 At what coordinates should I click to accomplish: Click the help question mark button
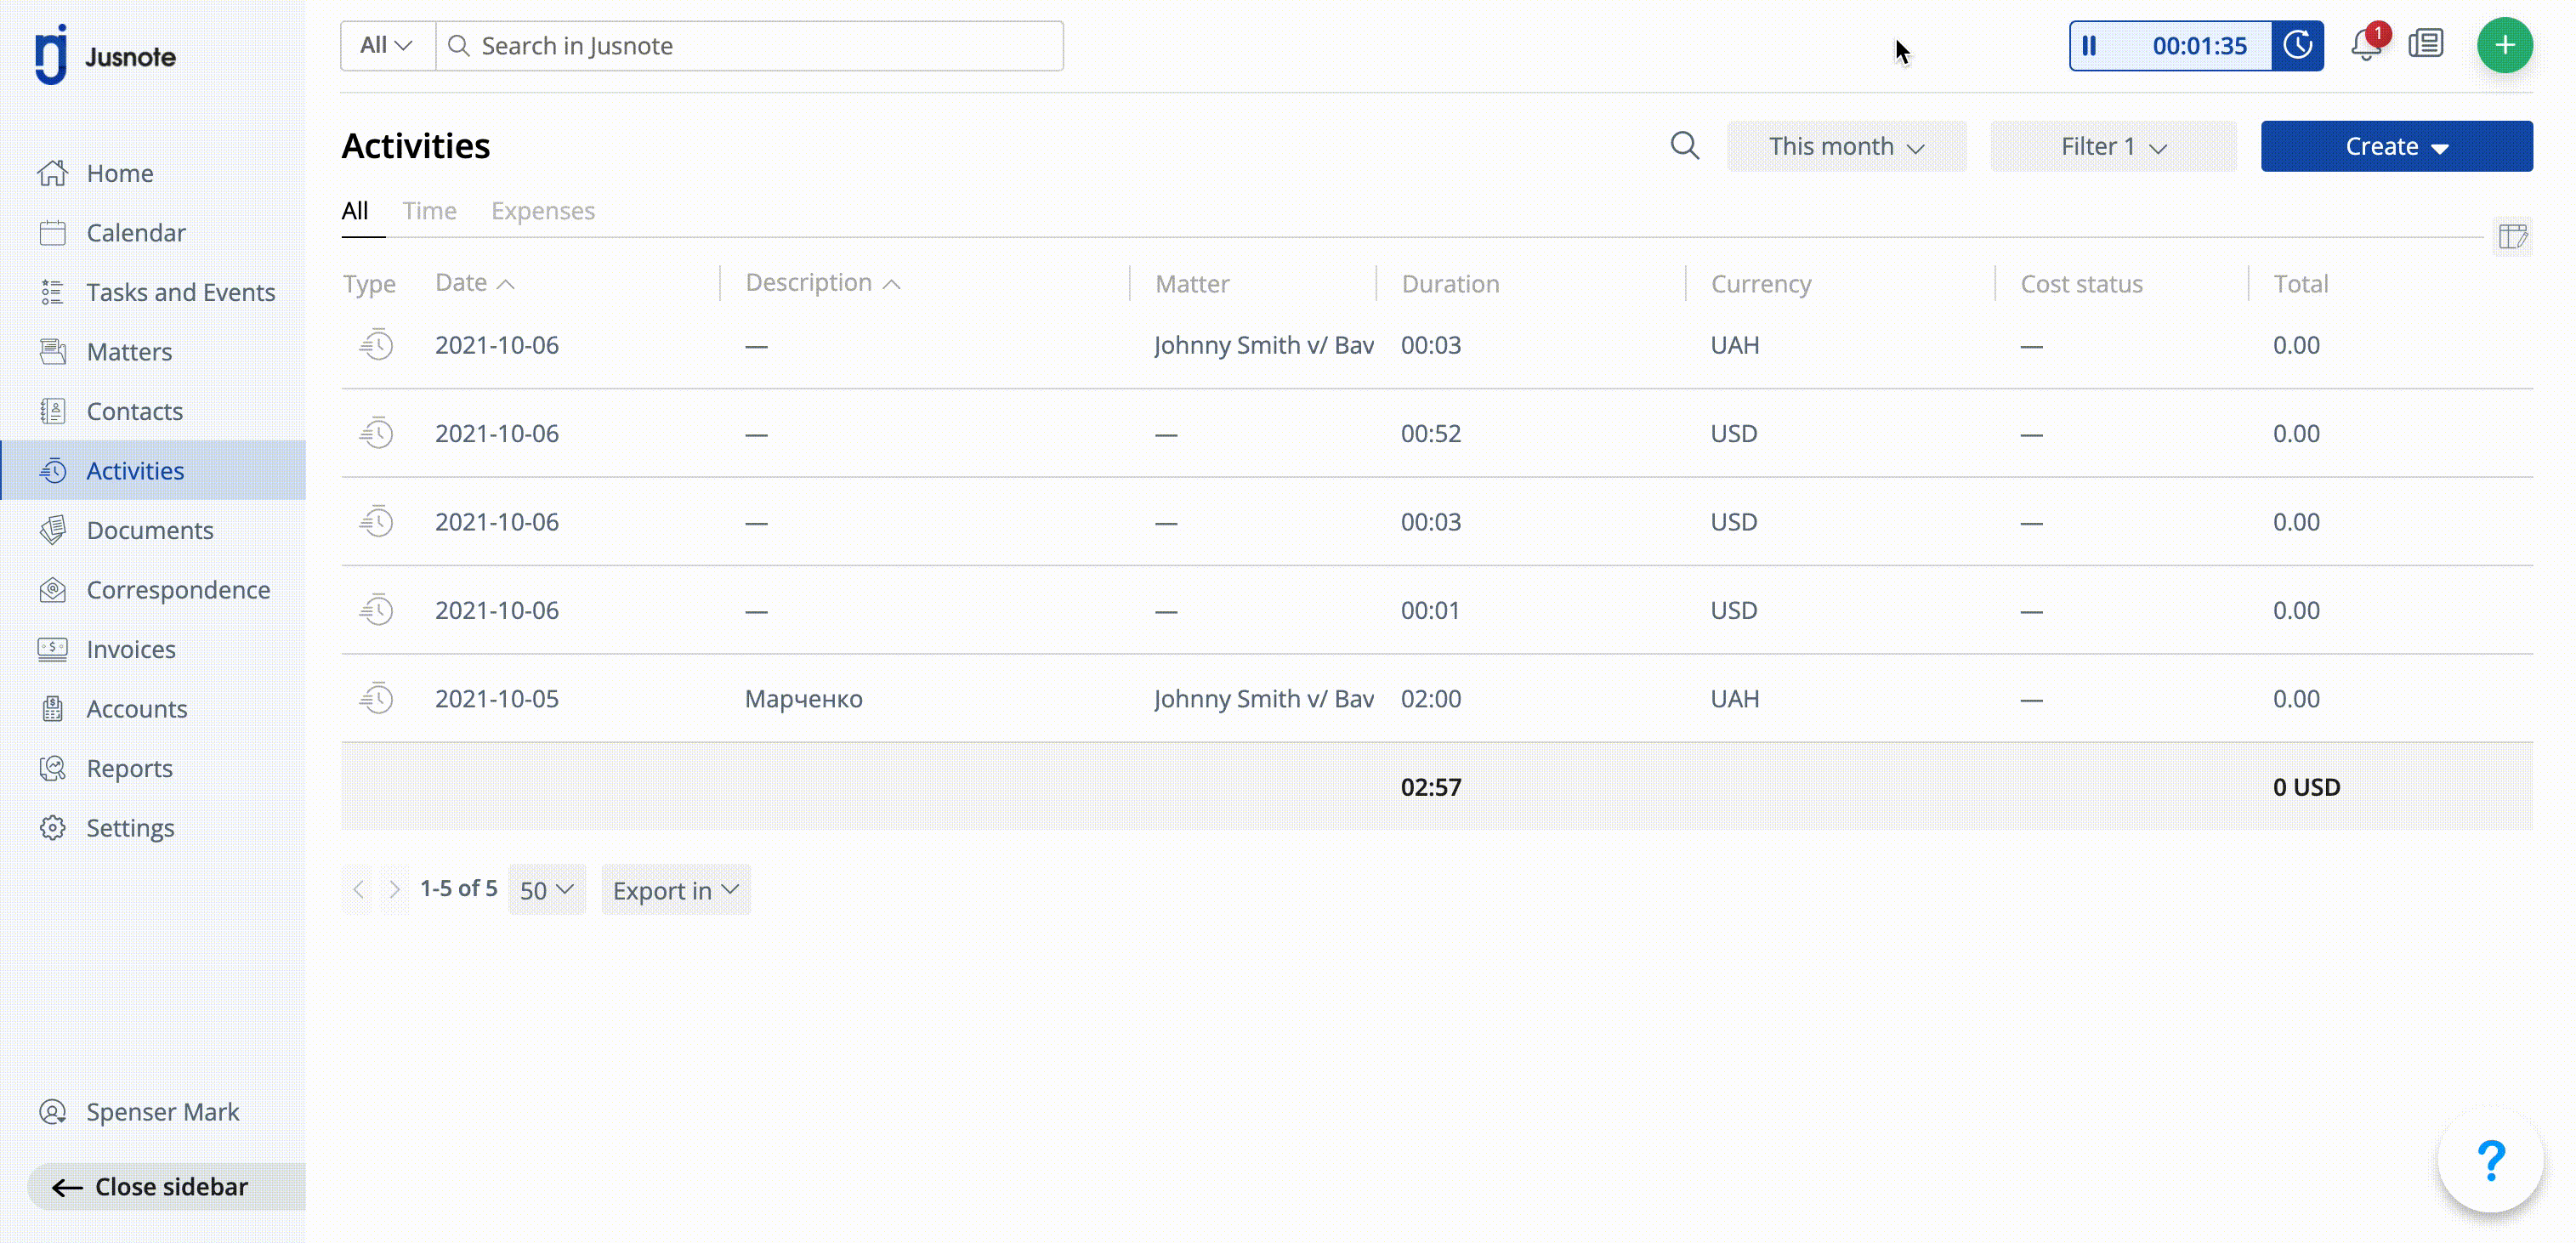[x=2490, y=1160]
